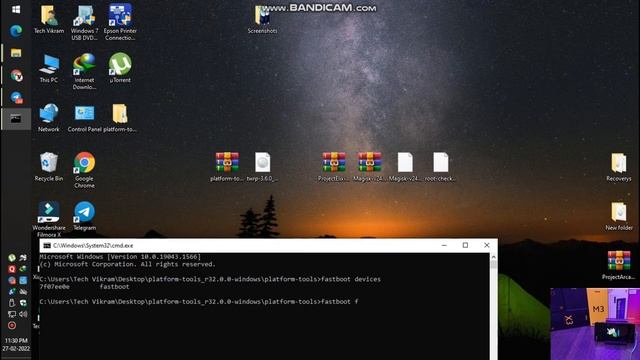
Task: Open the Tech Vikram user folder icon
Action: click(x=49, y=20)
